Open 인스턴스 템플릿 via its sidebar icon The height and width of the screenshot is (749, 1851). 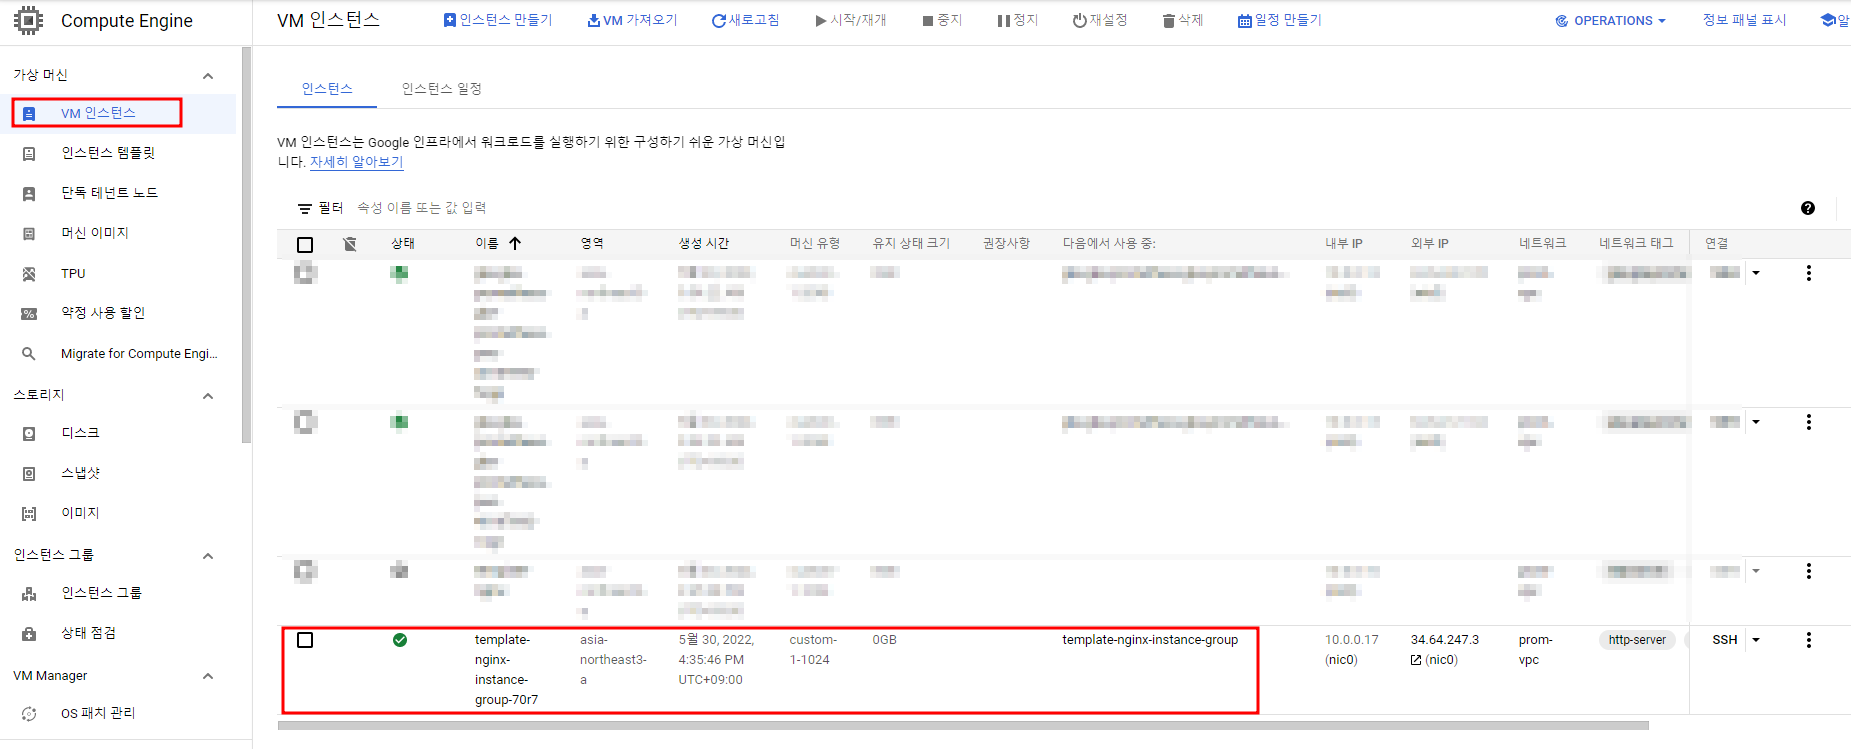coord(29,153)
